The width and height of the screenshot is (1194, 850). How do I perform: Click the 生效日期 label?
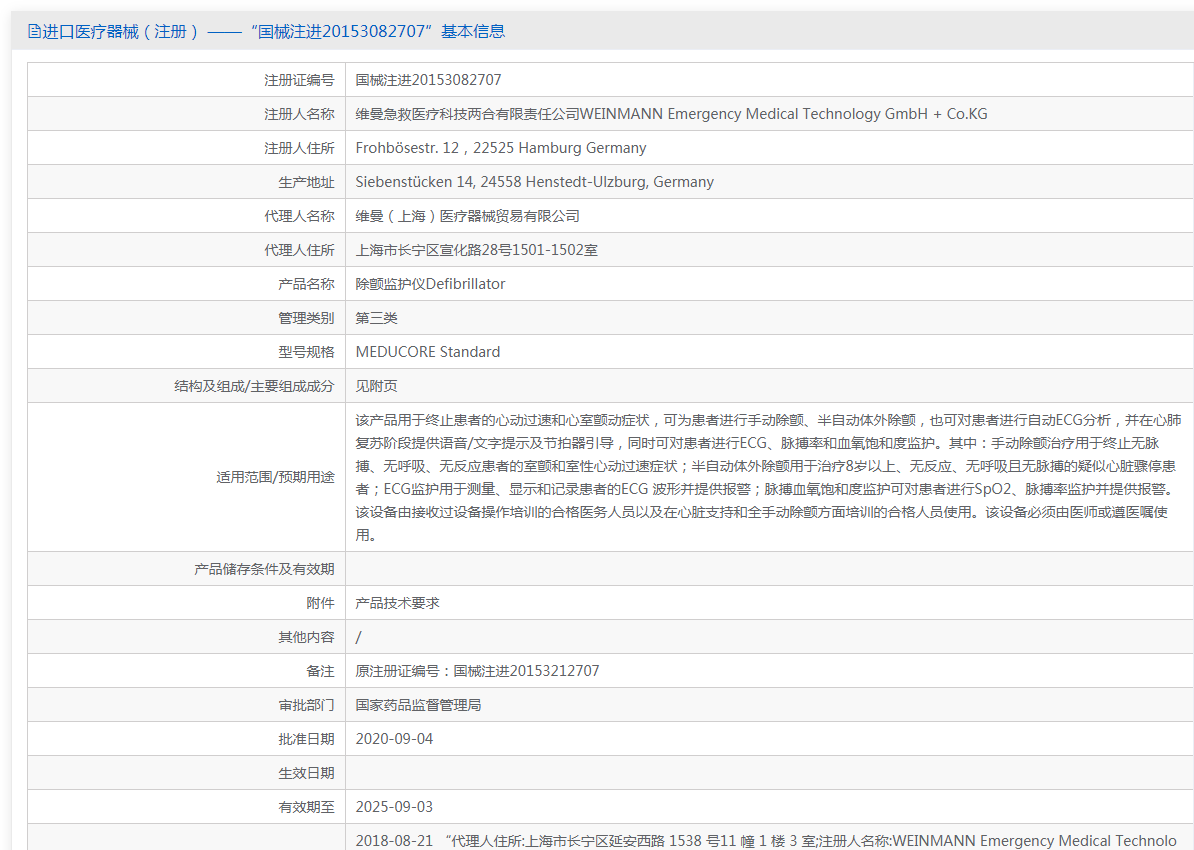(306, 773)
